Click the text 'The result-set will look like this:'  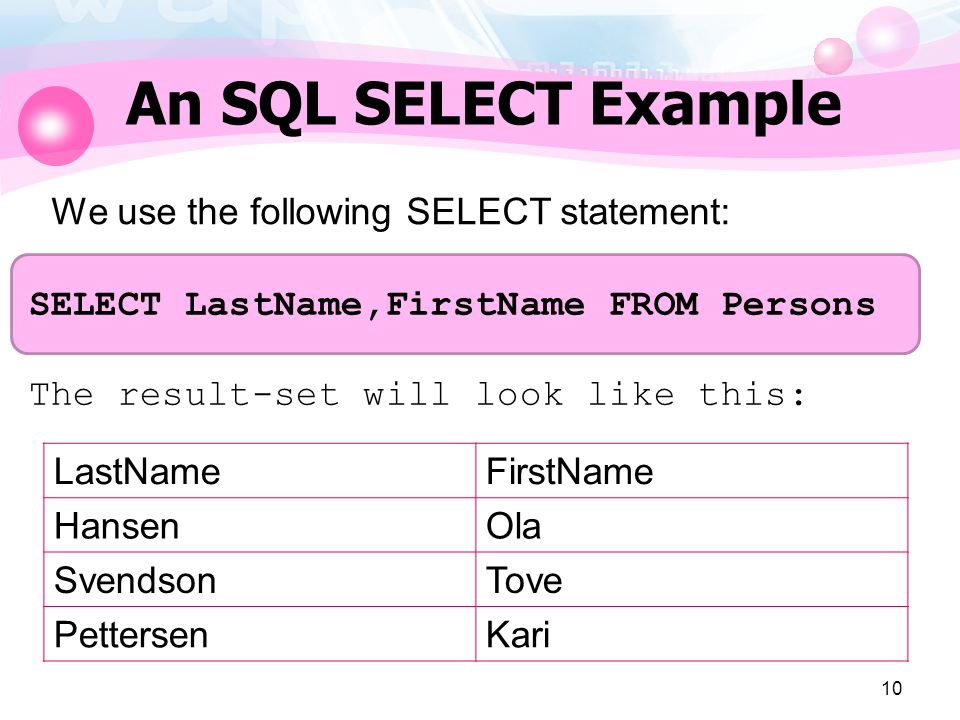point(418,394)
